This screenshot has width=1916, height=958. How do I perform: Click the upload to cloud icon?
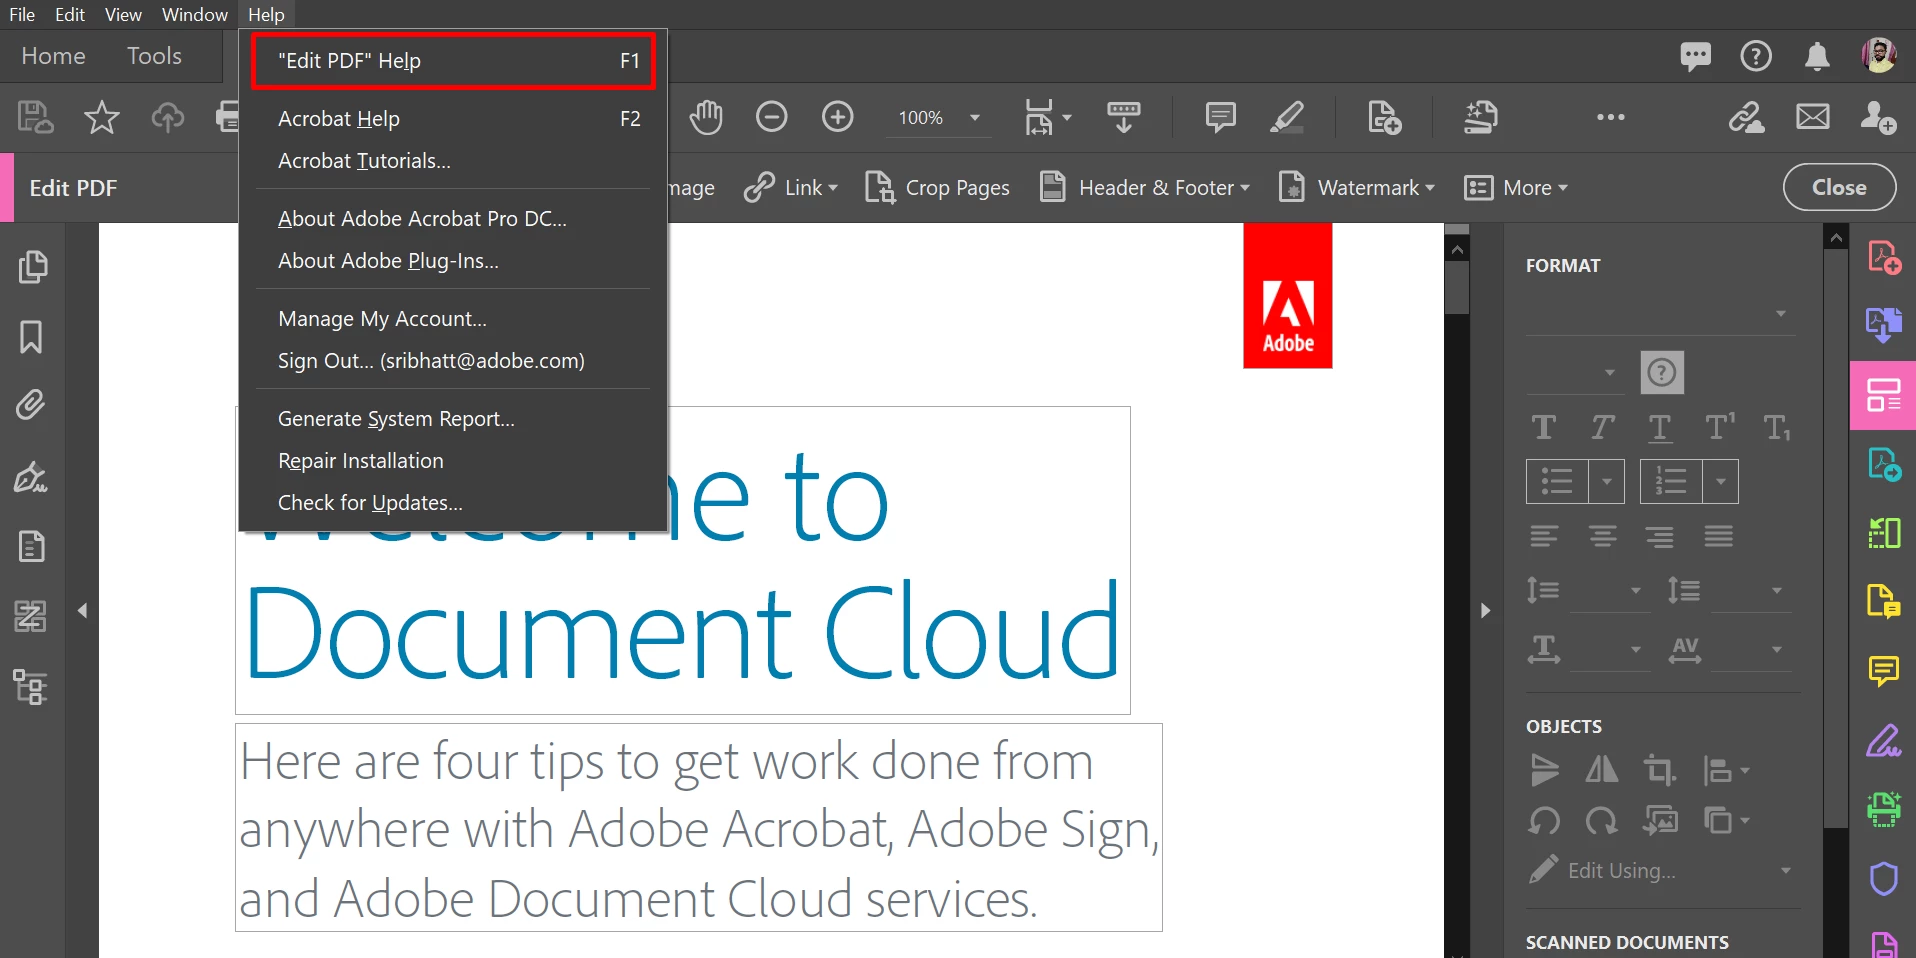point(168,118)
